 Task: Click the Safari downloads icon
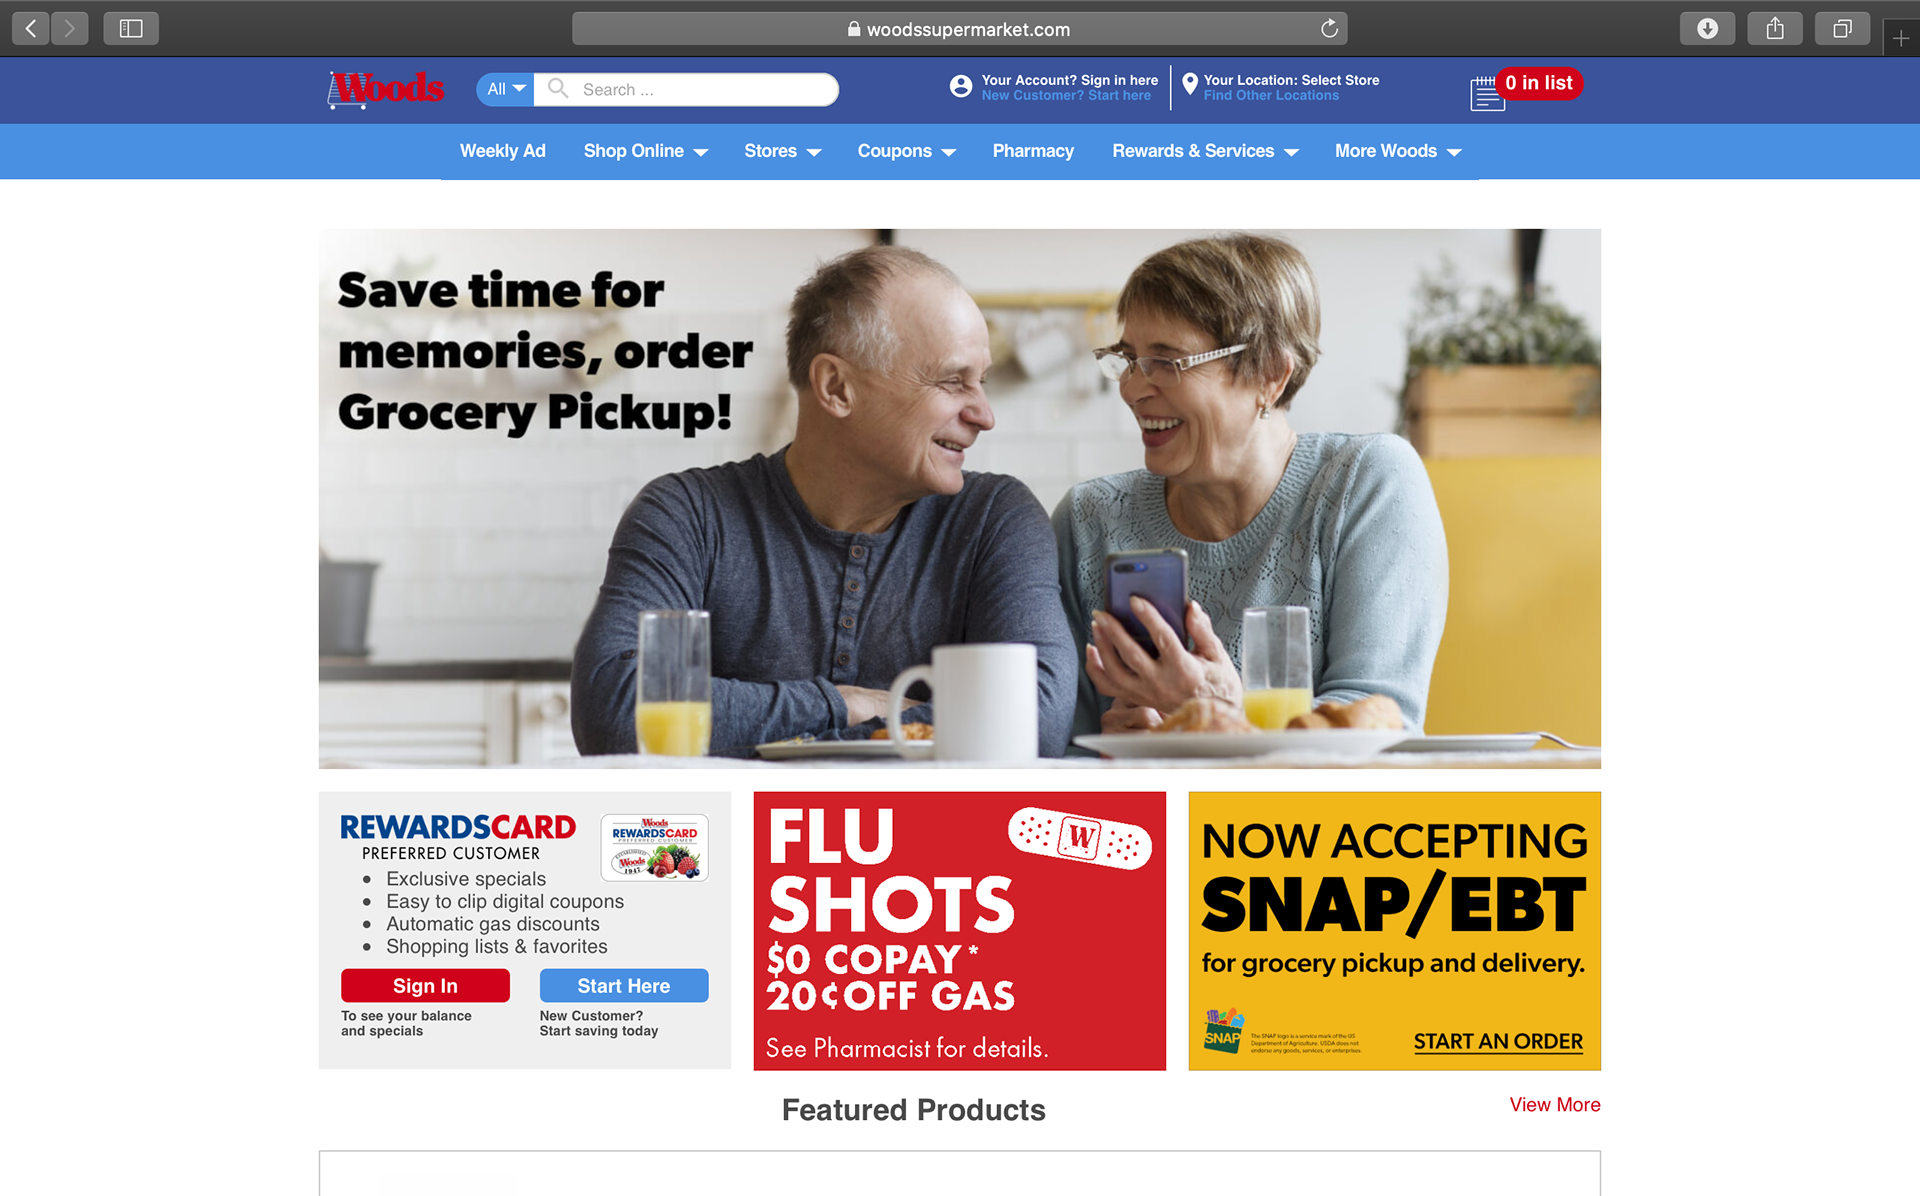coord(1707,29)
